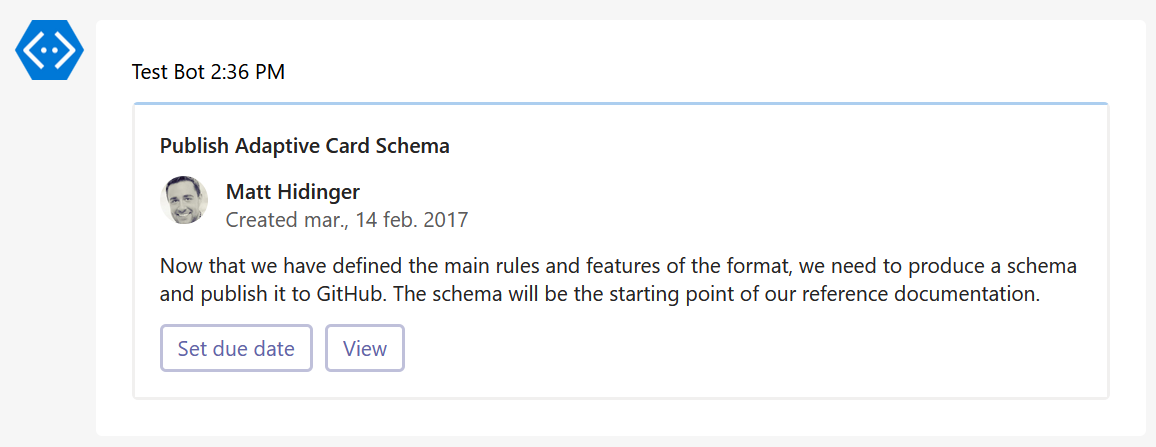
Task: Click the blue accent line atop card
Action: tap(620, 103)
